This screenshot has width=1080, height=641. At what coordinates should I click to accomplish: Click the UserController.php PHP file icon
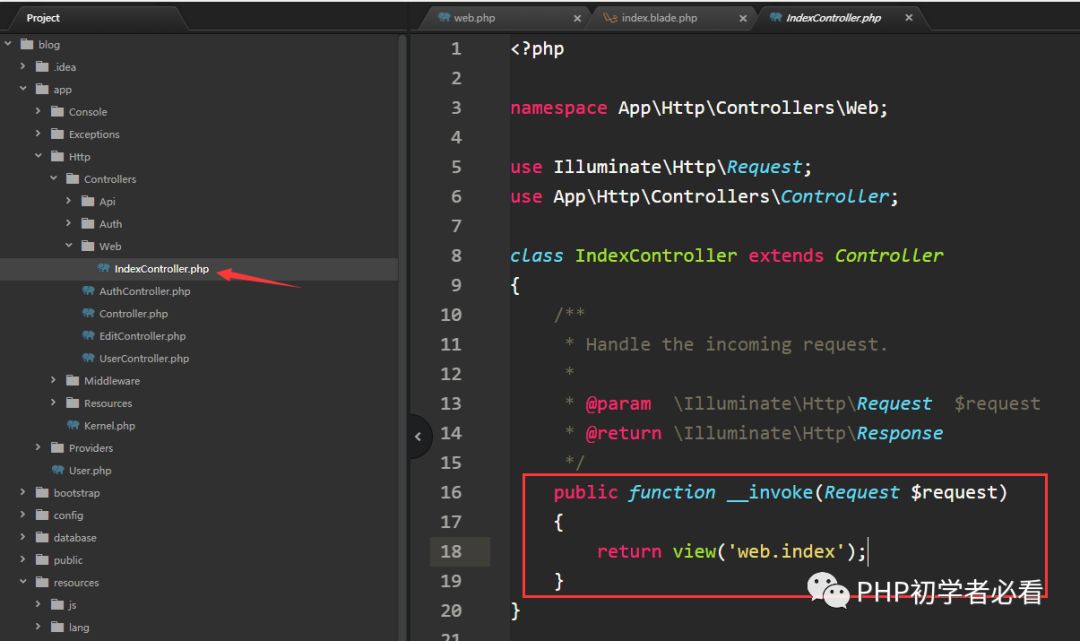click(x=88, y=358)
